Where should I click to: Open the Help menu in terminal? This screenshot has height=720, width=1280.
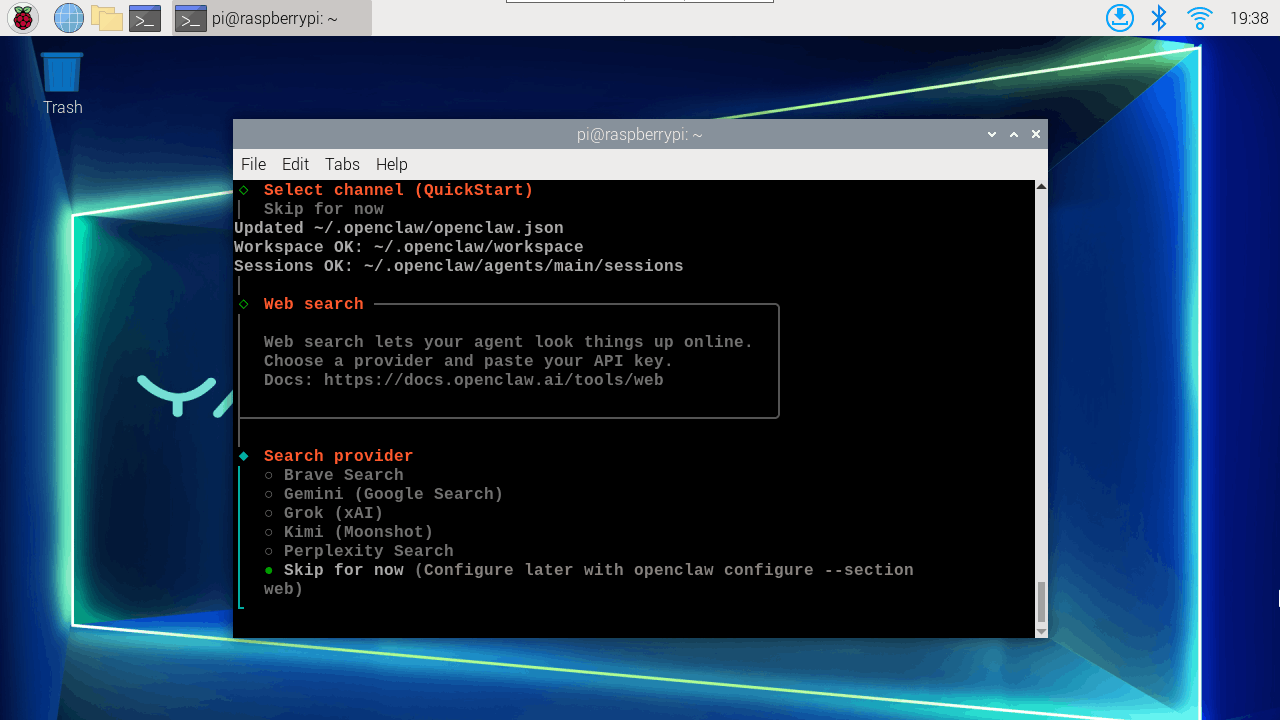[x=392, y=164]
